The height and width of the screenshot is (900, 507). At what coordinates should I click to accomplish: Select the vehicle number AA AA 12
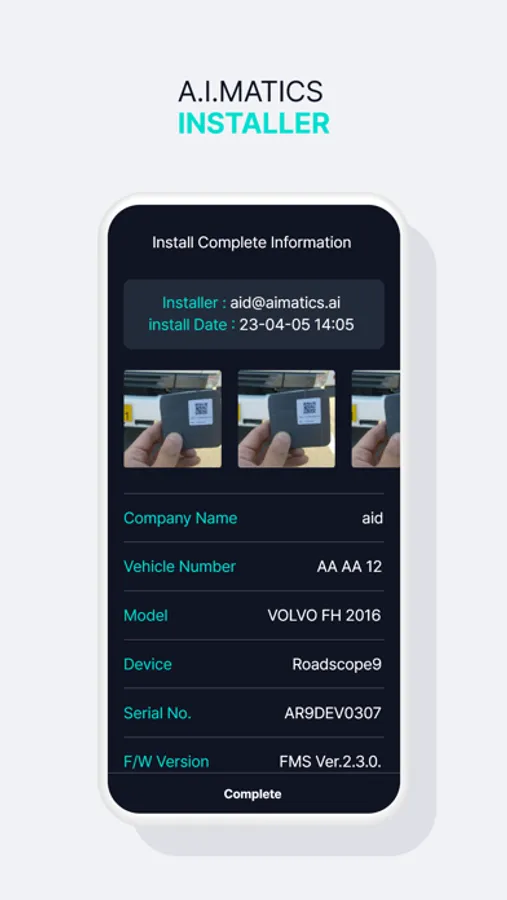(349, 567)
